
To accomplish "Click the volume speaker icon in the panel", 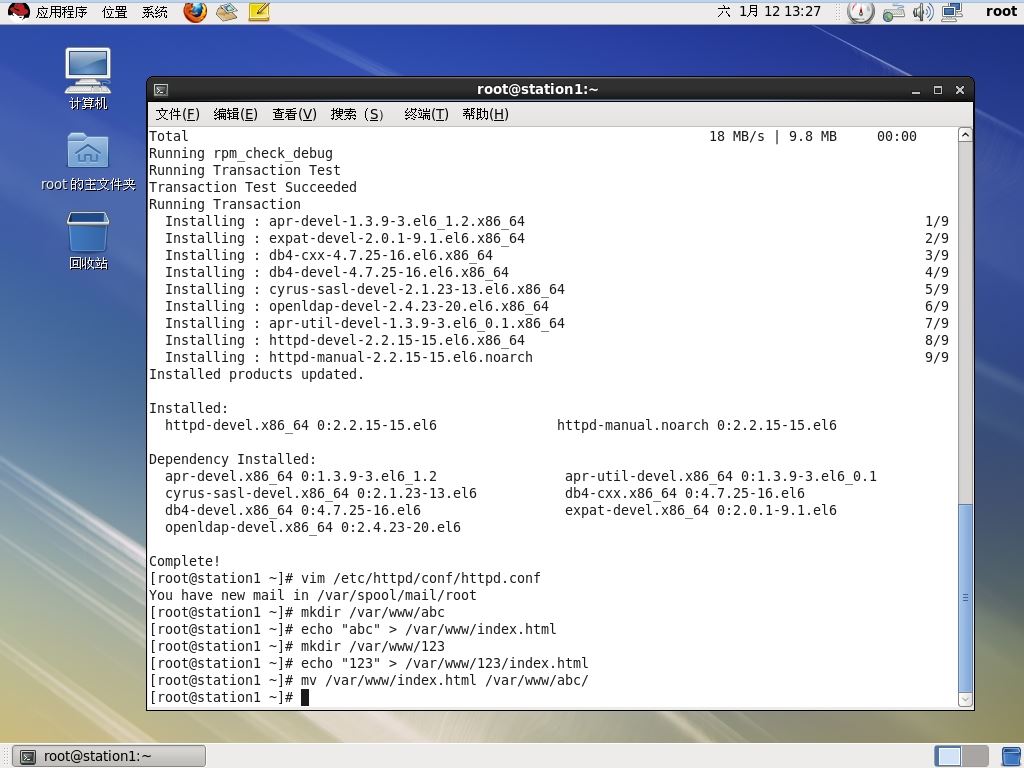I will click(x=923, y=12).
